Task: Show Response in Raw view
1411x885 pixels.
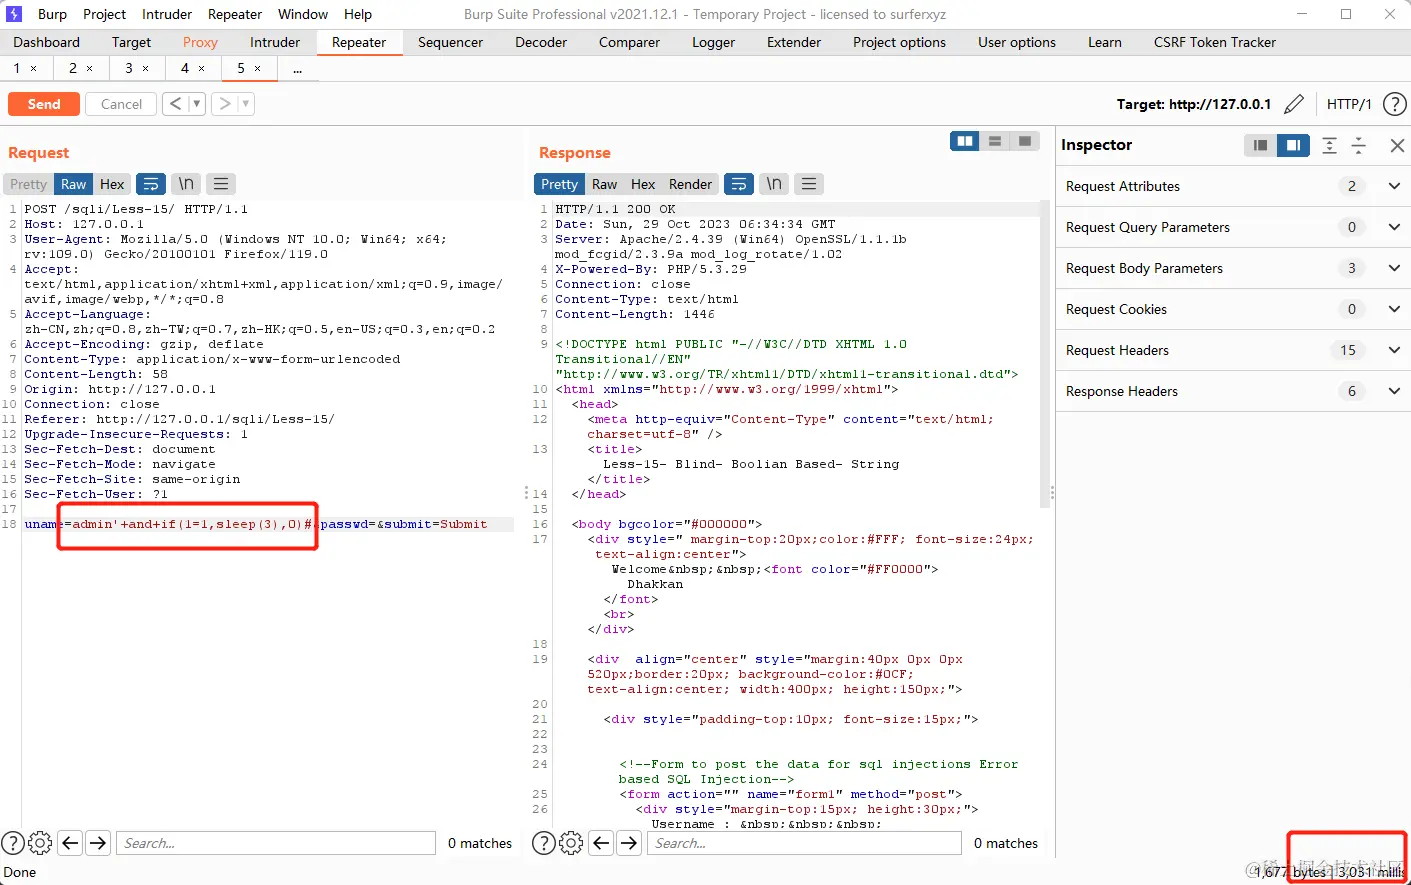Action: [604, 184]
